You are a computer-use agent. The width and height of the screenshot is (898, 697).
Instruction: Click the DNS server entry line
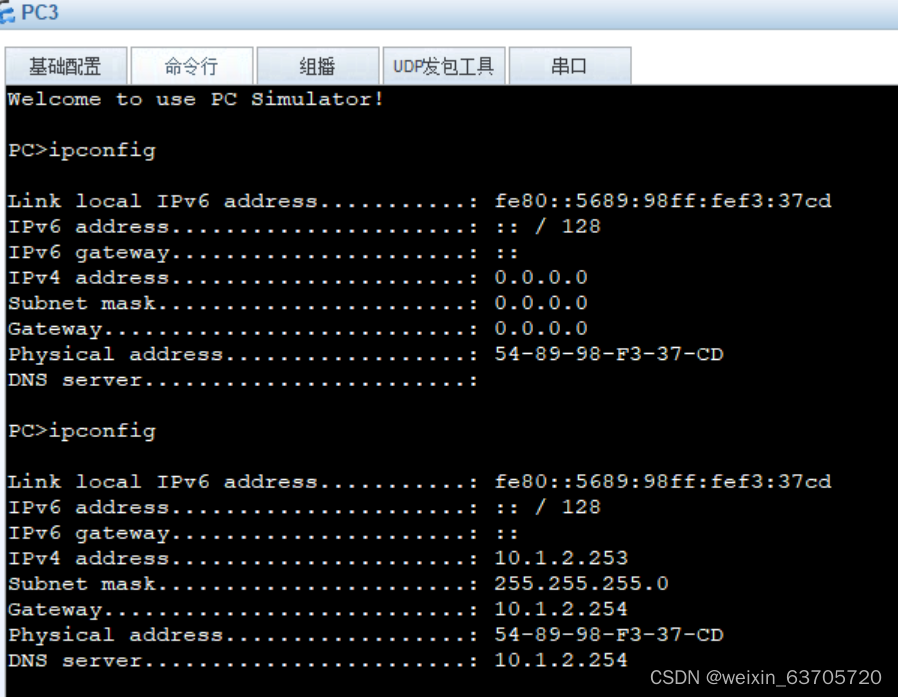pyautogui.click(x=300, y=660)
